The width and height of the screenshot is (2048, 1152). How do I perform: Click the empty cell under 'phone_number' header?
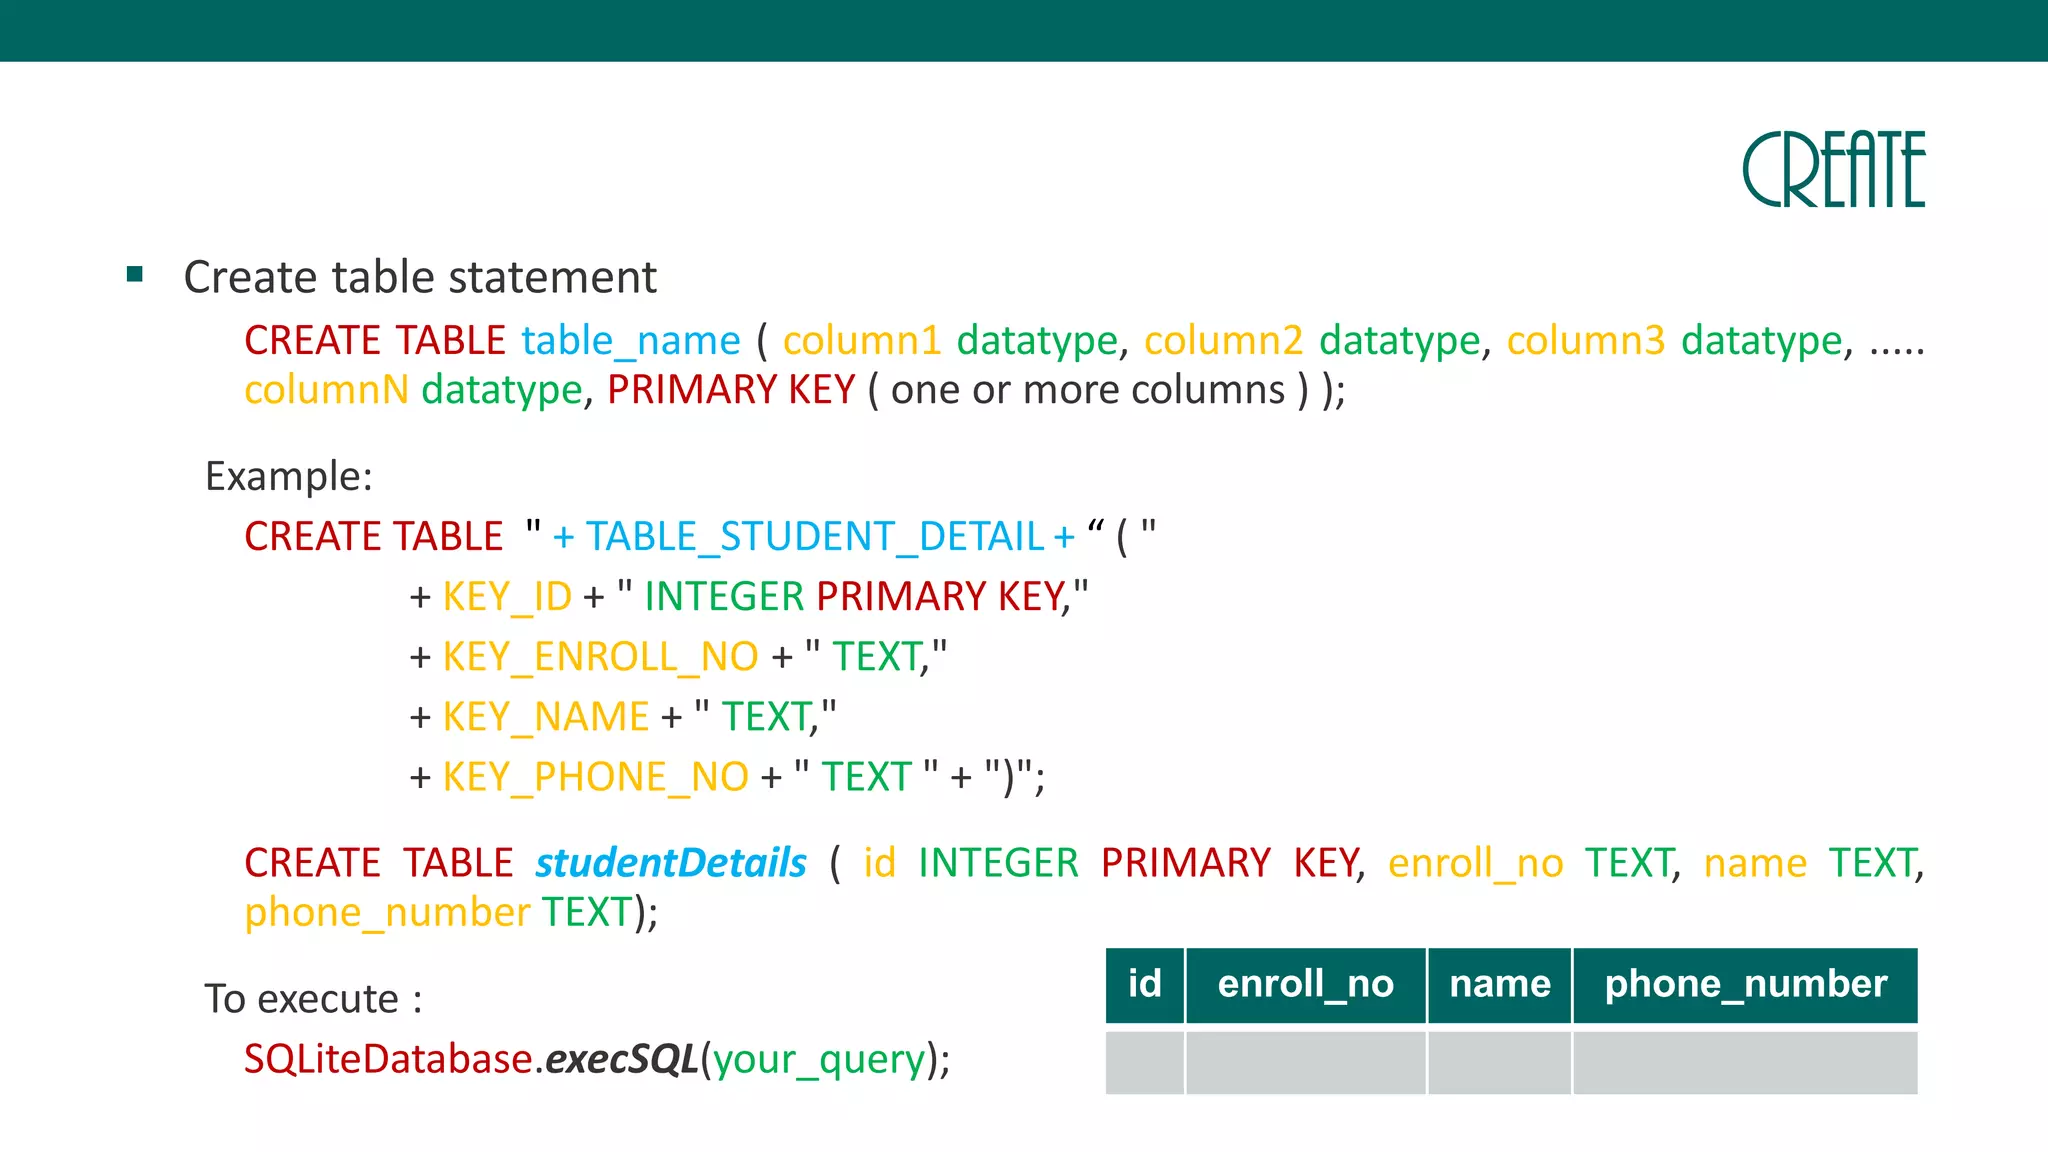(x=1746, y=1062)
